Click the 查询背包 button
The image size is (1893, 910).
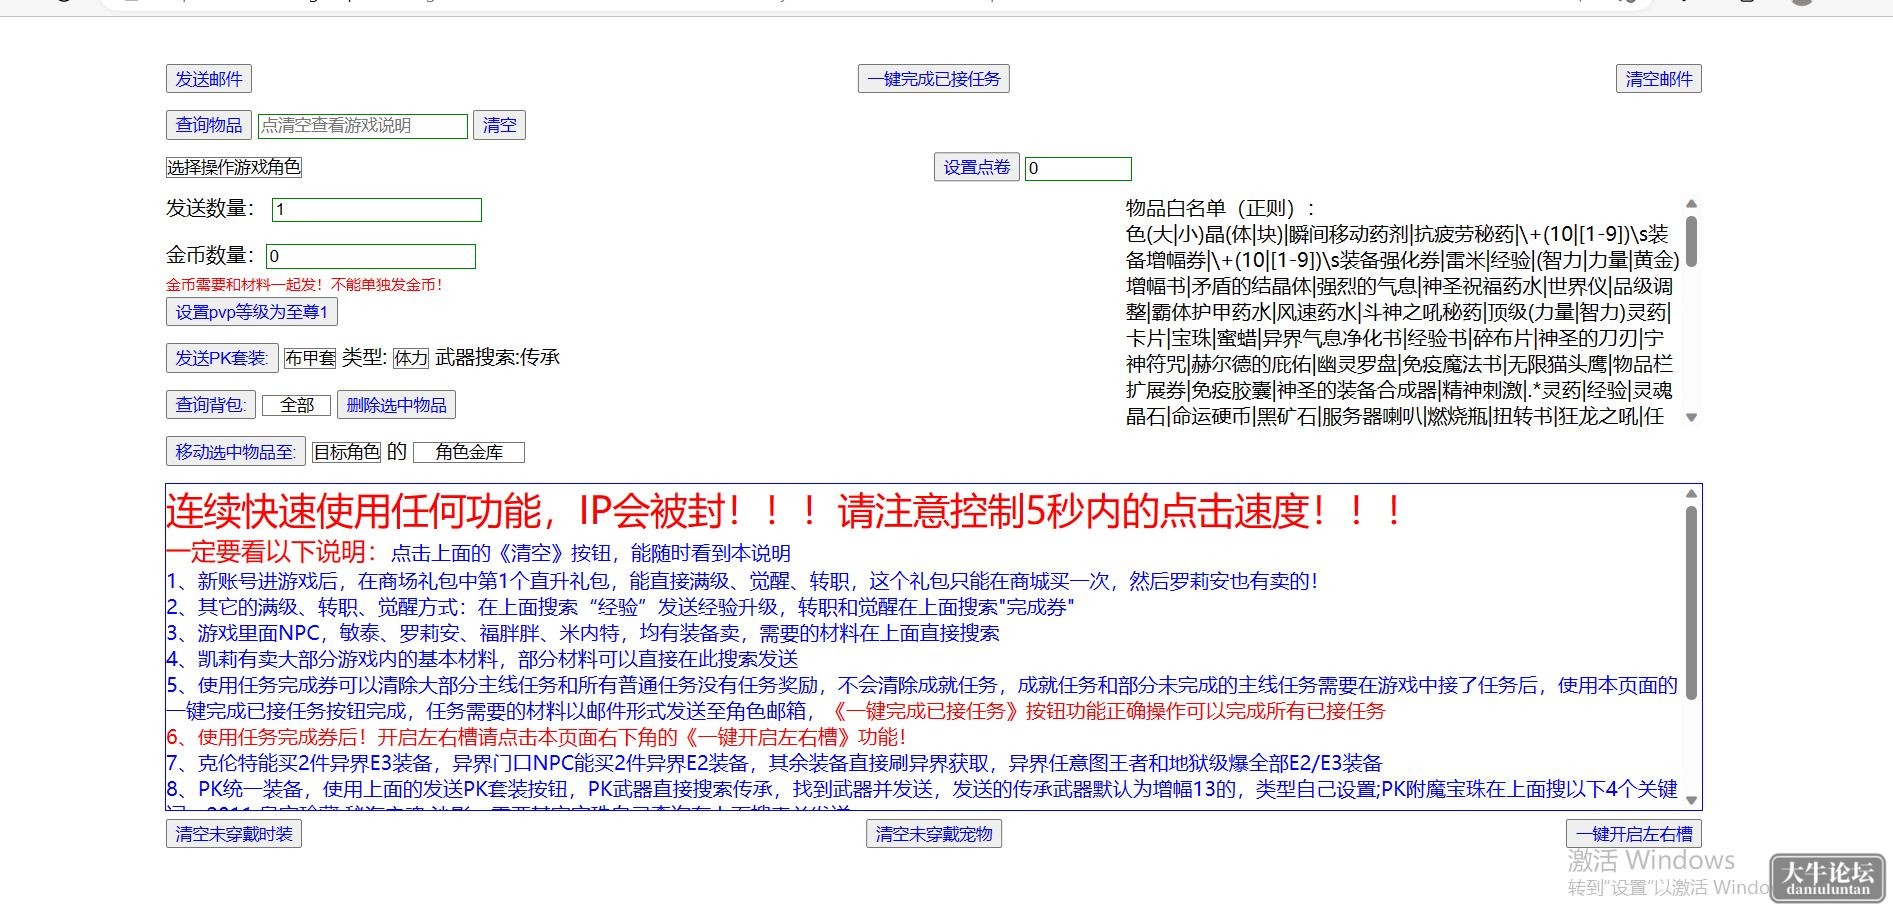pos(211,405)
